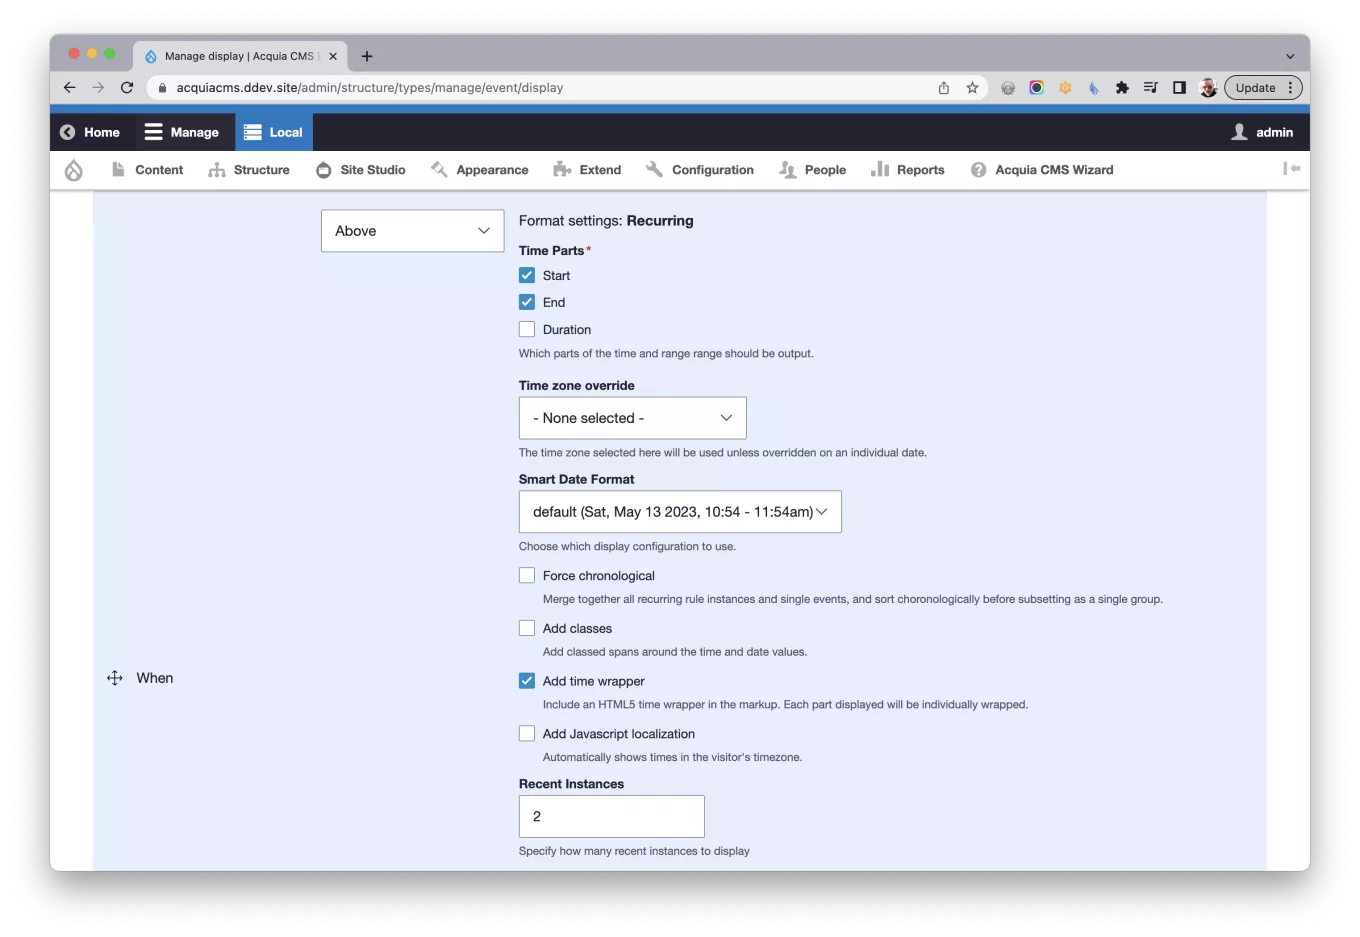Open the browser side panel icon
1360x937 pixels.
(1179, 88)
